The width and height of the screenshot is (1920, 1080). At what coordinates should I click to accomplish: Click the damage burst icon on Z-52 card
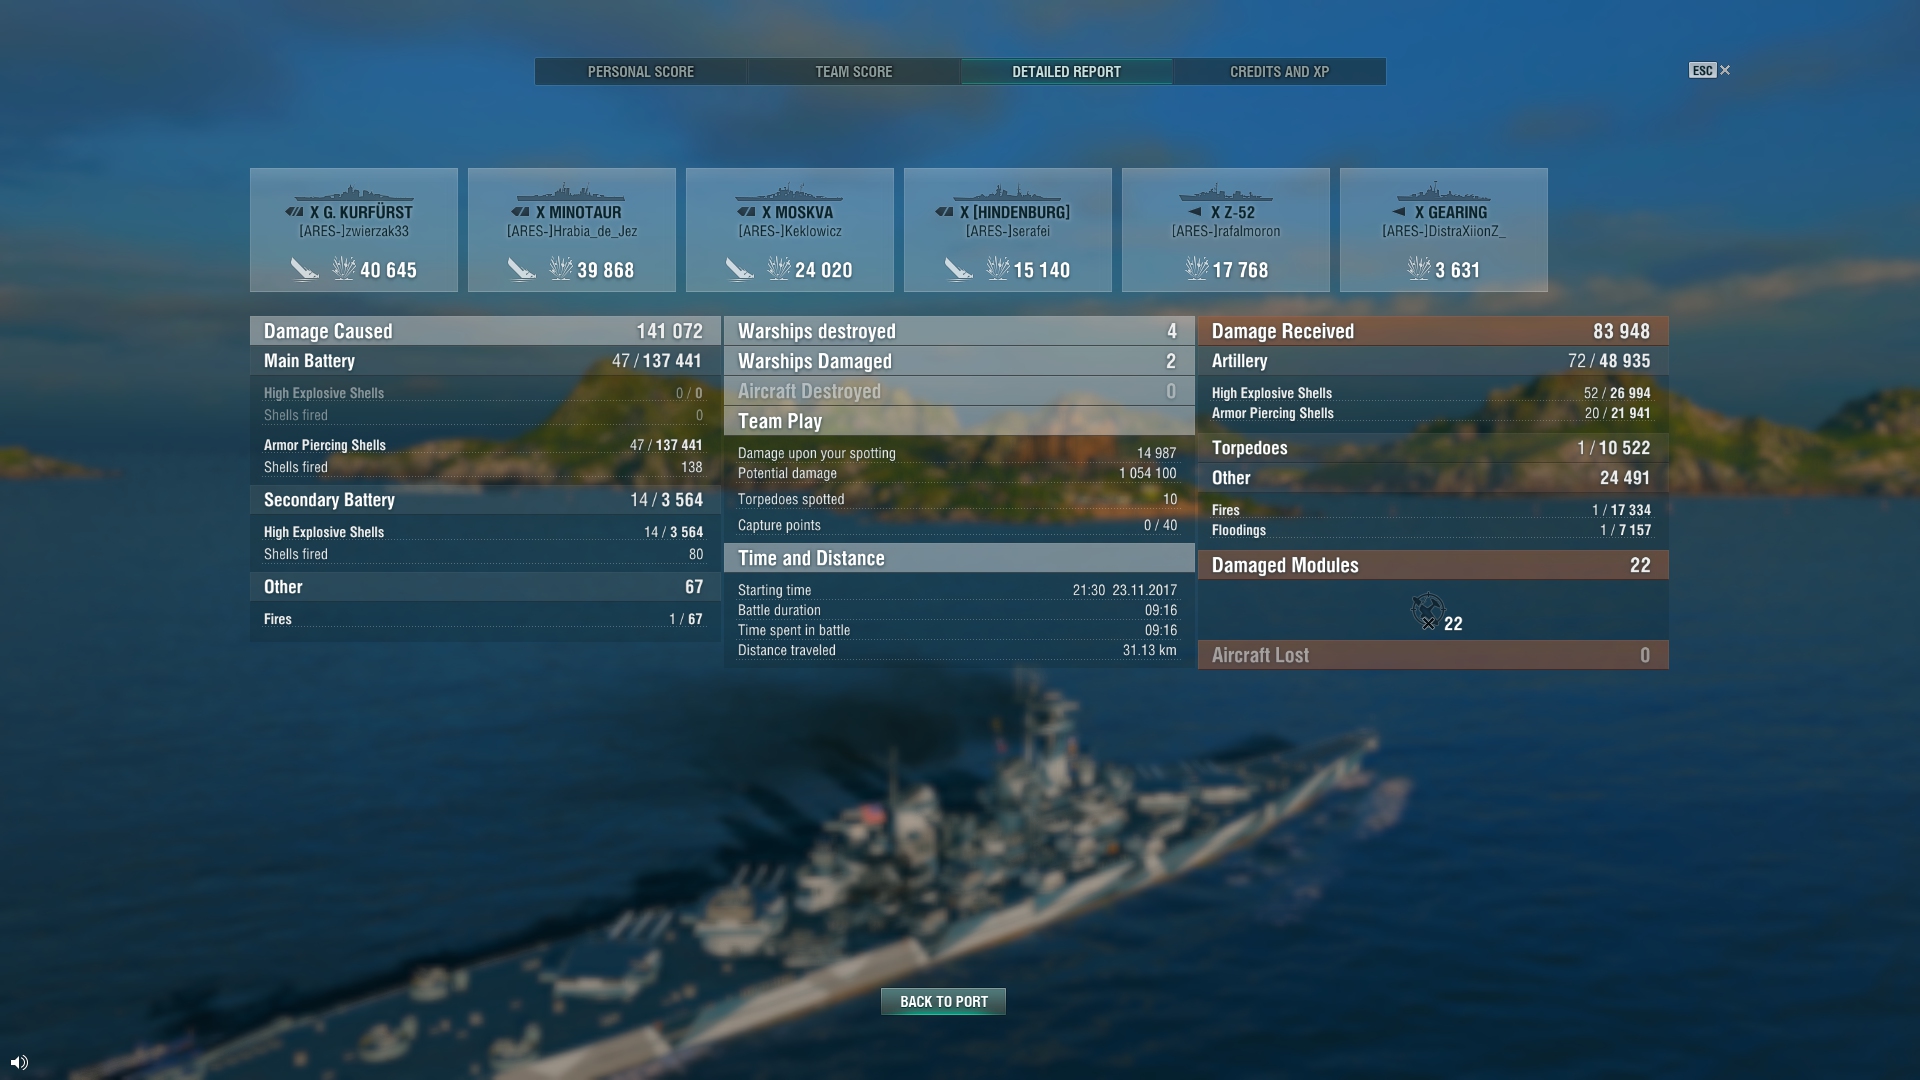pyautogui.click(x=1196, y=268)
